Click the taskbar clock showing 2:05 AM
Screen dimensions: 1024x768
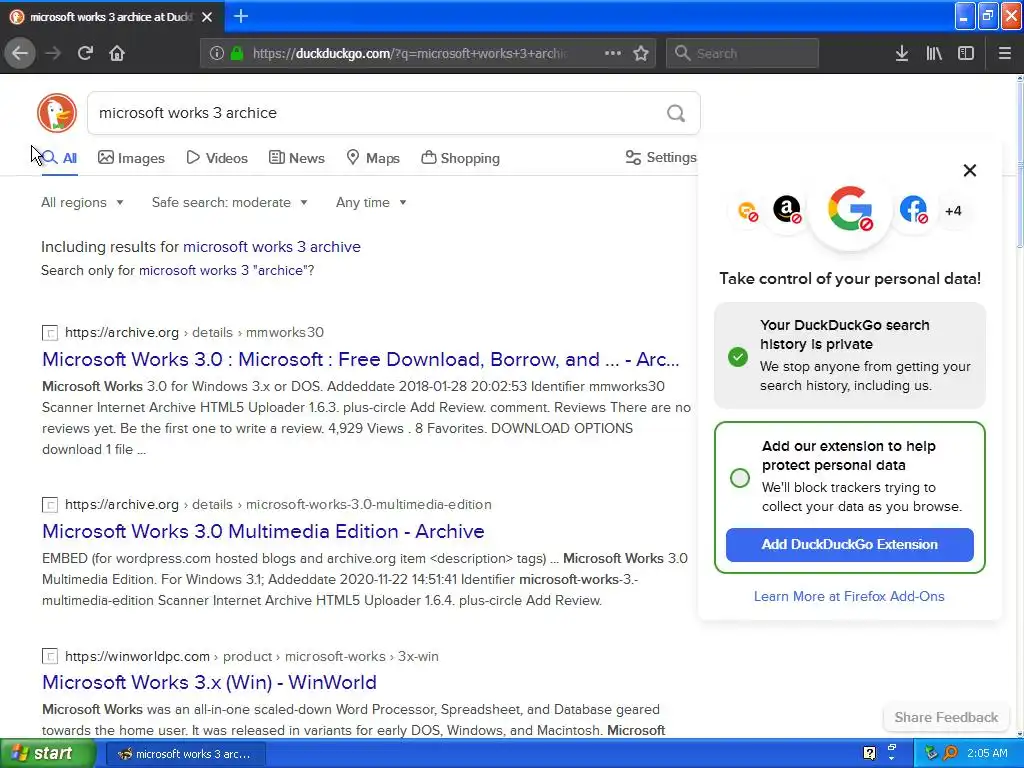[987, 753]
